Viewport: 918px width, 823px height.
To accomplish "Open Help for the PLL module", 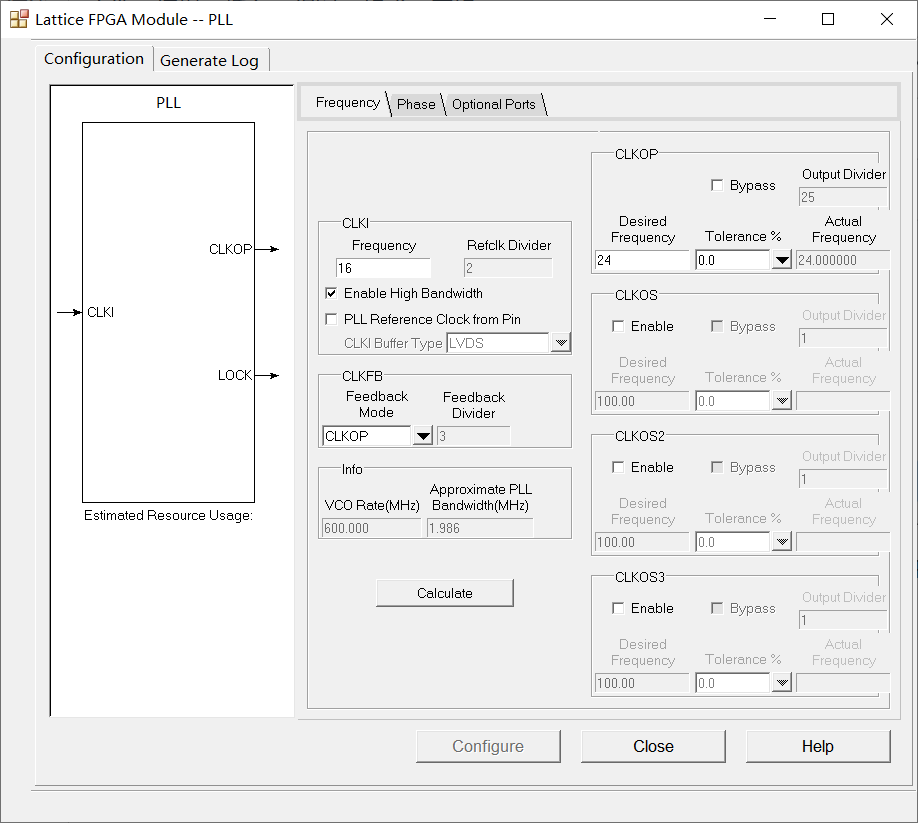I will [818, 746].
